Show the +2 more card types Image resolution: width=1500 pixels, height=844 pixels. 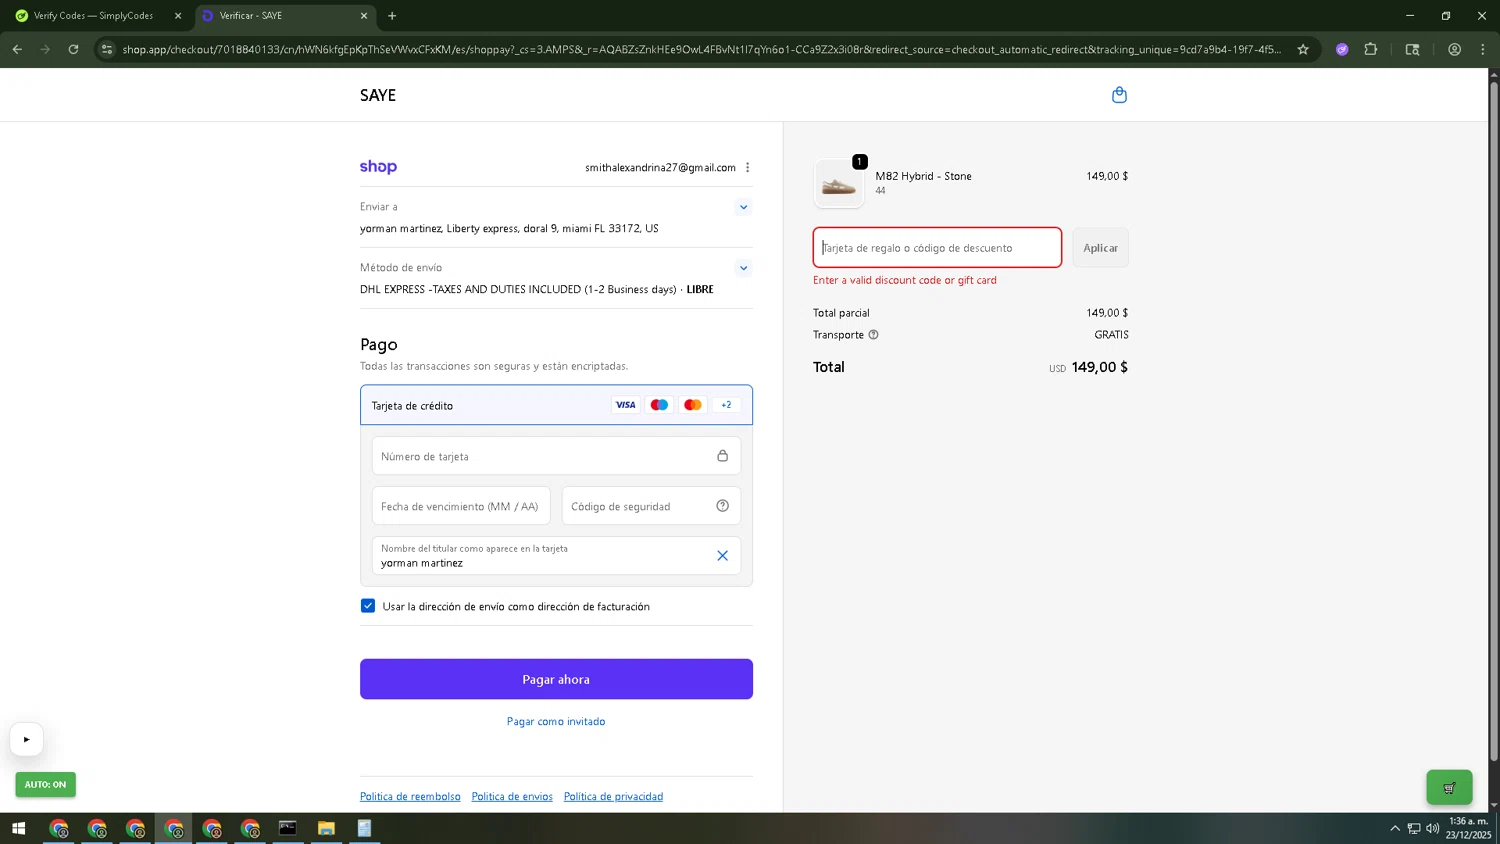pos(726,405)
